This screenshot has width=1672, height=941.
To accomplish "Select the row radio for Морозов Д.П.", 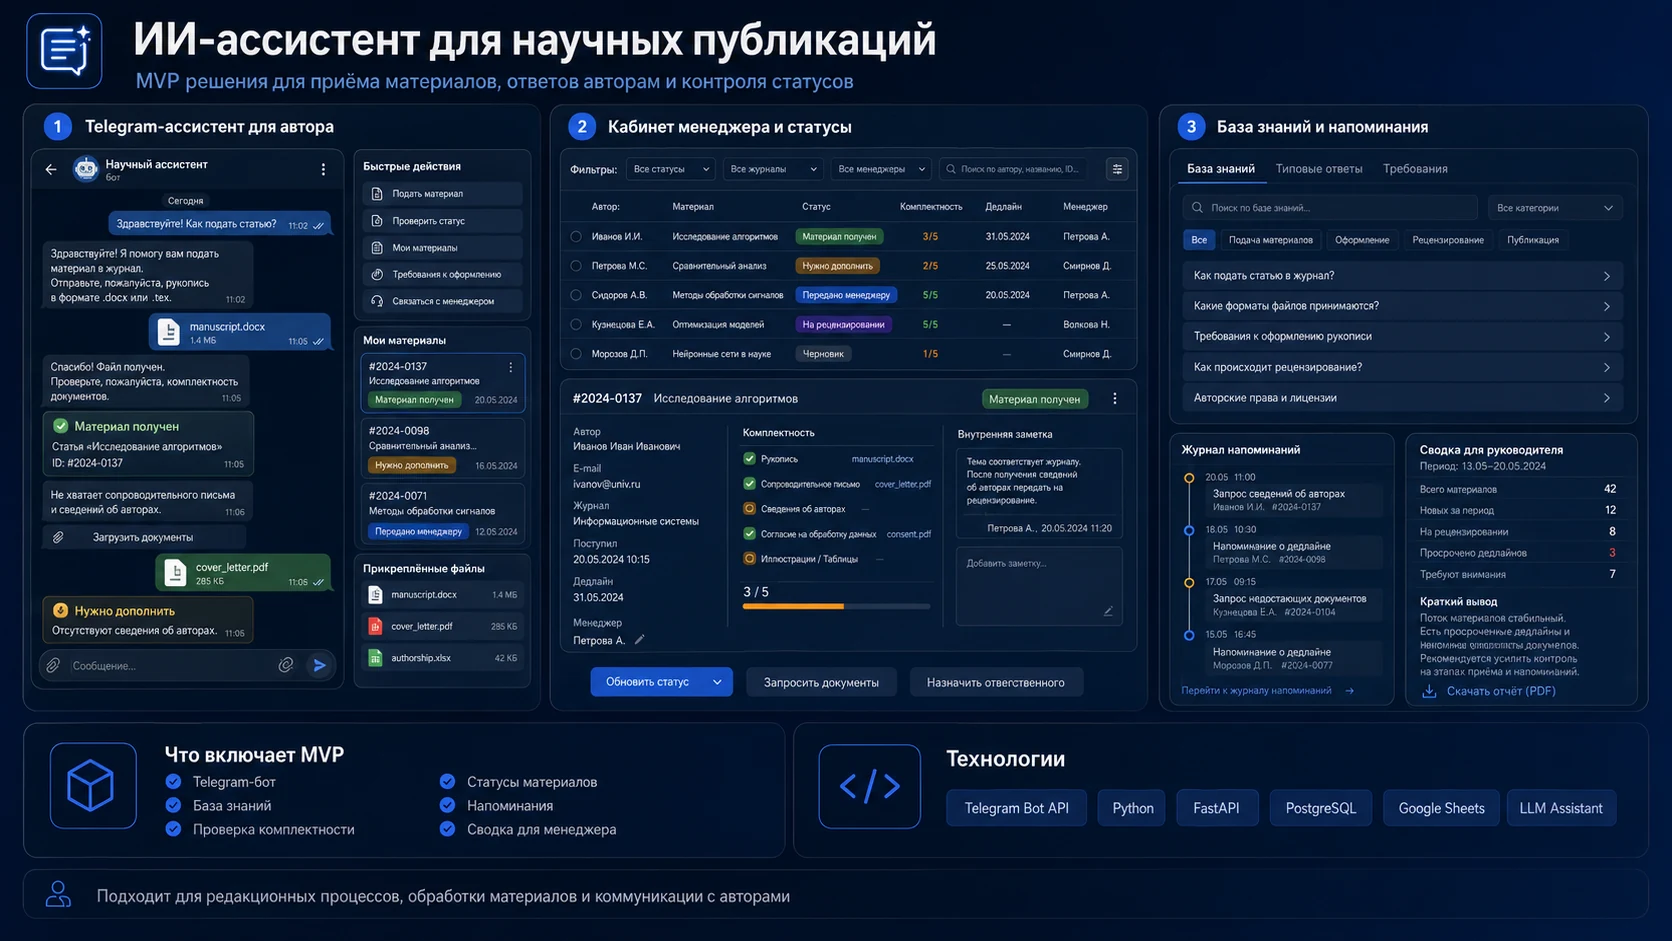I will click(576, 353).
